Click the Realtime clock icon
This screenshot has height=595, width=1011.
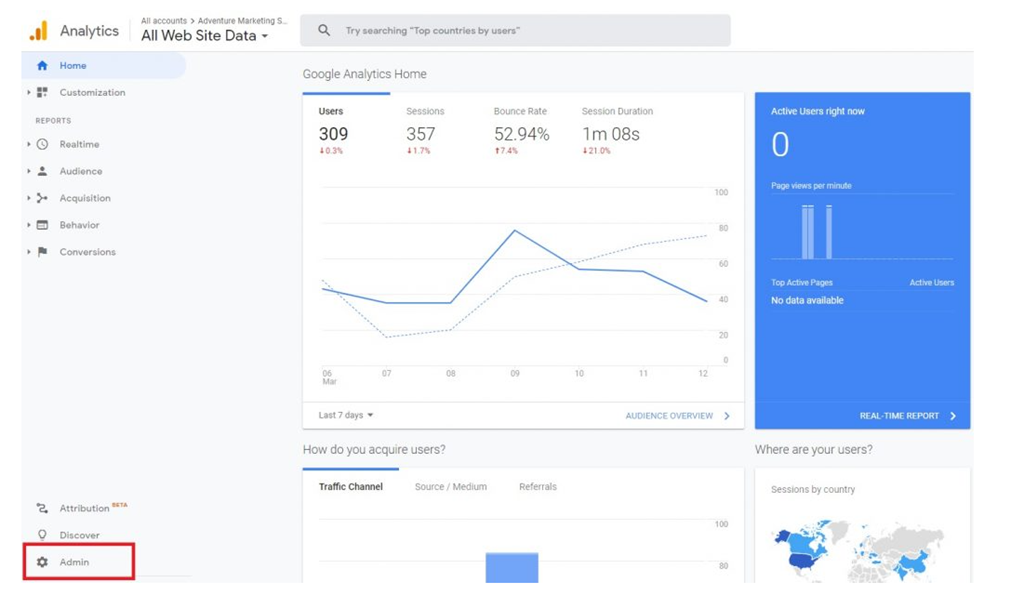[42, 145]
